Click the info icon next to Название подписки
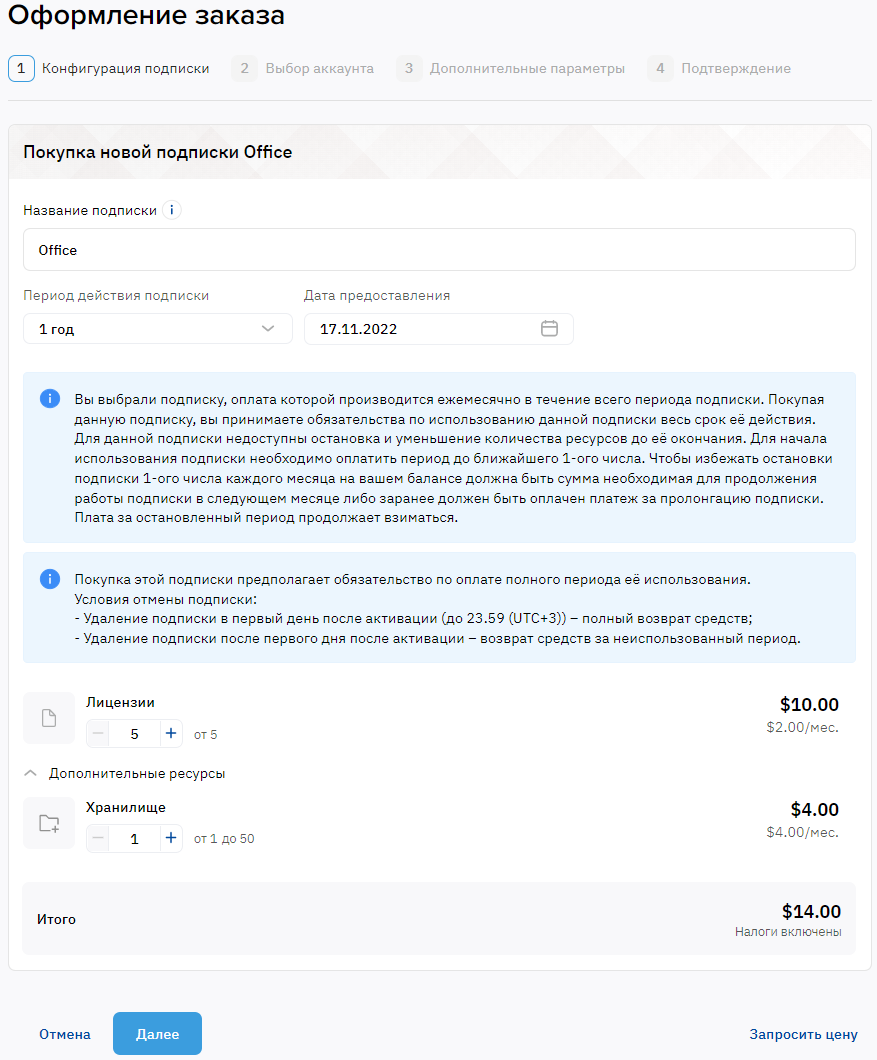877x1060 pixels. tap(172, 210)
